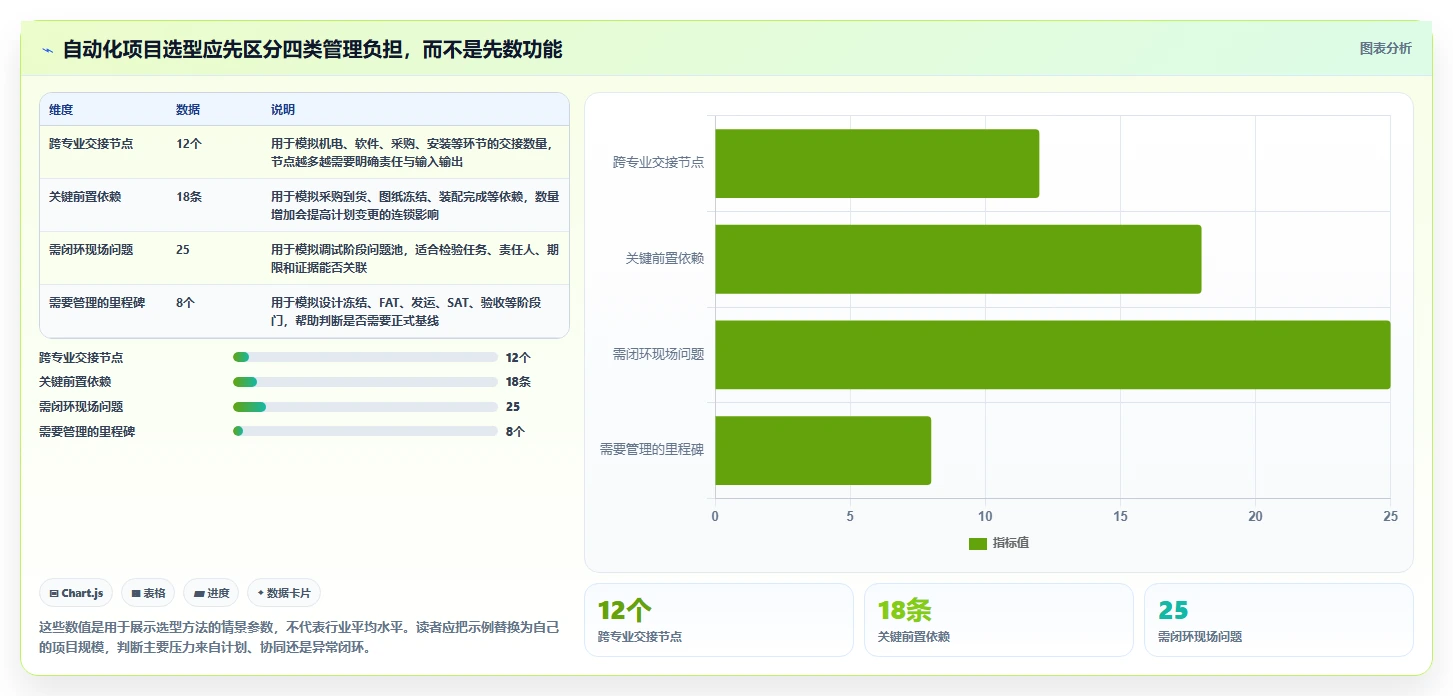Viewport: 1453px width, 696px height.
Task: Click the 跨专业交接节点 chart axis label
Action: click(x=658, y=162)
